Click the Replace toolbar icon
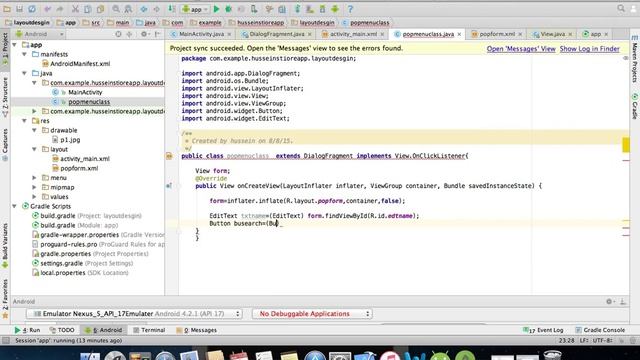Screen dimensions: 640x360 click(x=128, y=9)
